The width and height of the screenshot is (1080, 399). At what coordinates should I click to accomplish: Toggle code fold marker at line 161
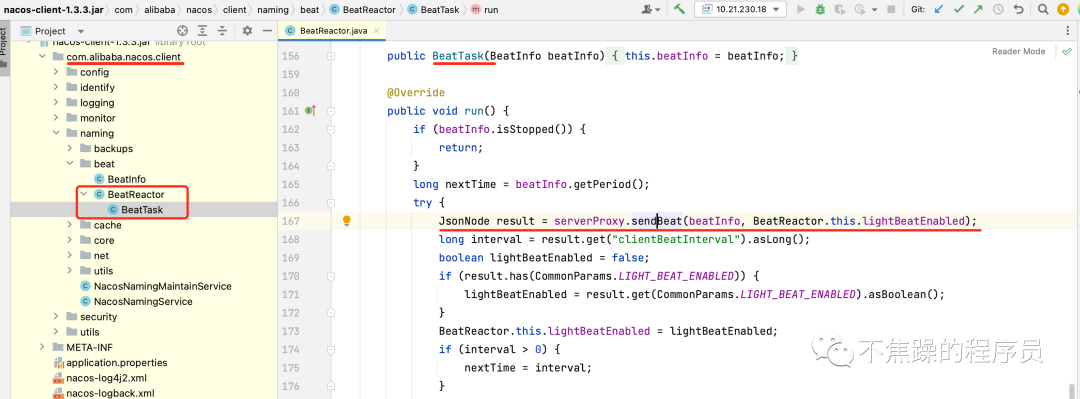click(331, 110)
